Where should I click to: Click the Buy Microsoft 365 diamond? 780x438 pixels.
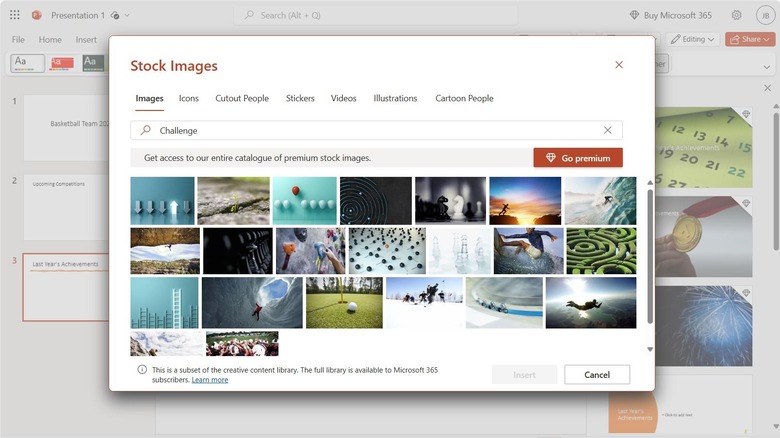[634, 15]
